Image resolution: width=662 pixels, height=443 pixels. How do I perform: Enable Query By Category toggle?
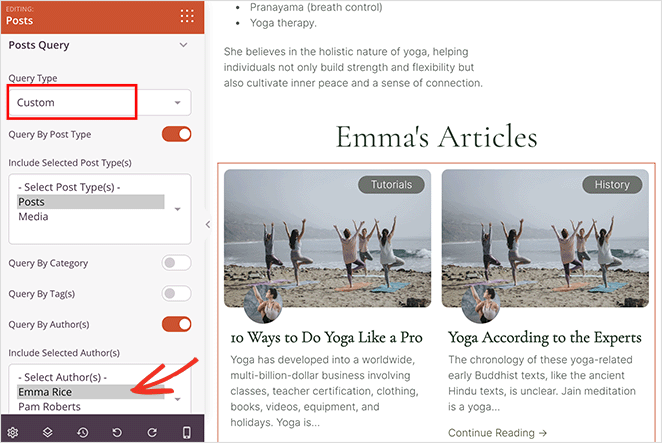(176, 263)
